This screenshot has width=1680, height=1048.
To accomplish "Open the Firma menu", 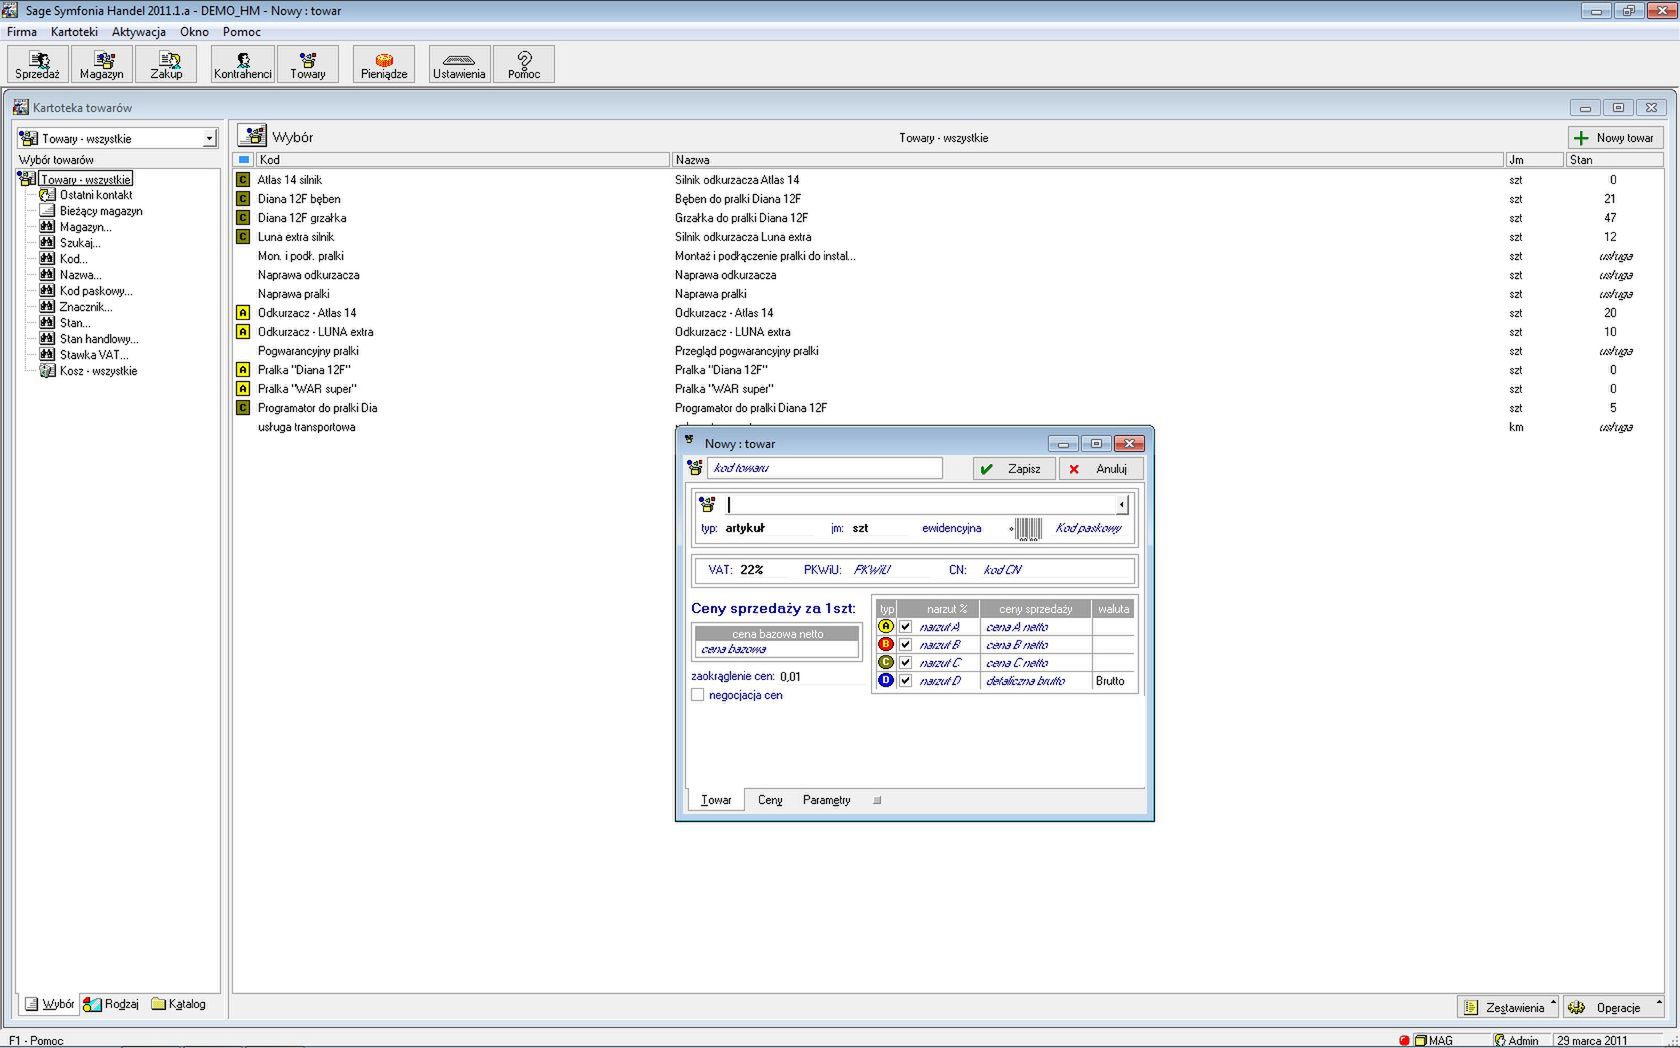I will pyautogui.click(x=22, y=32).
